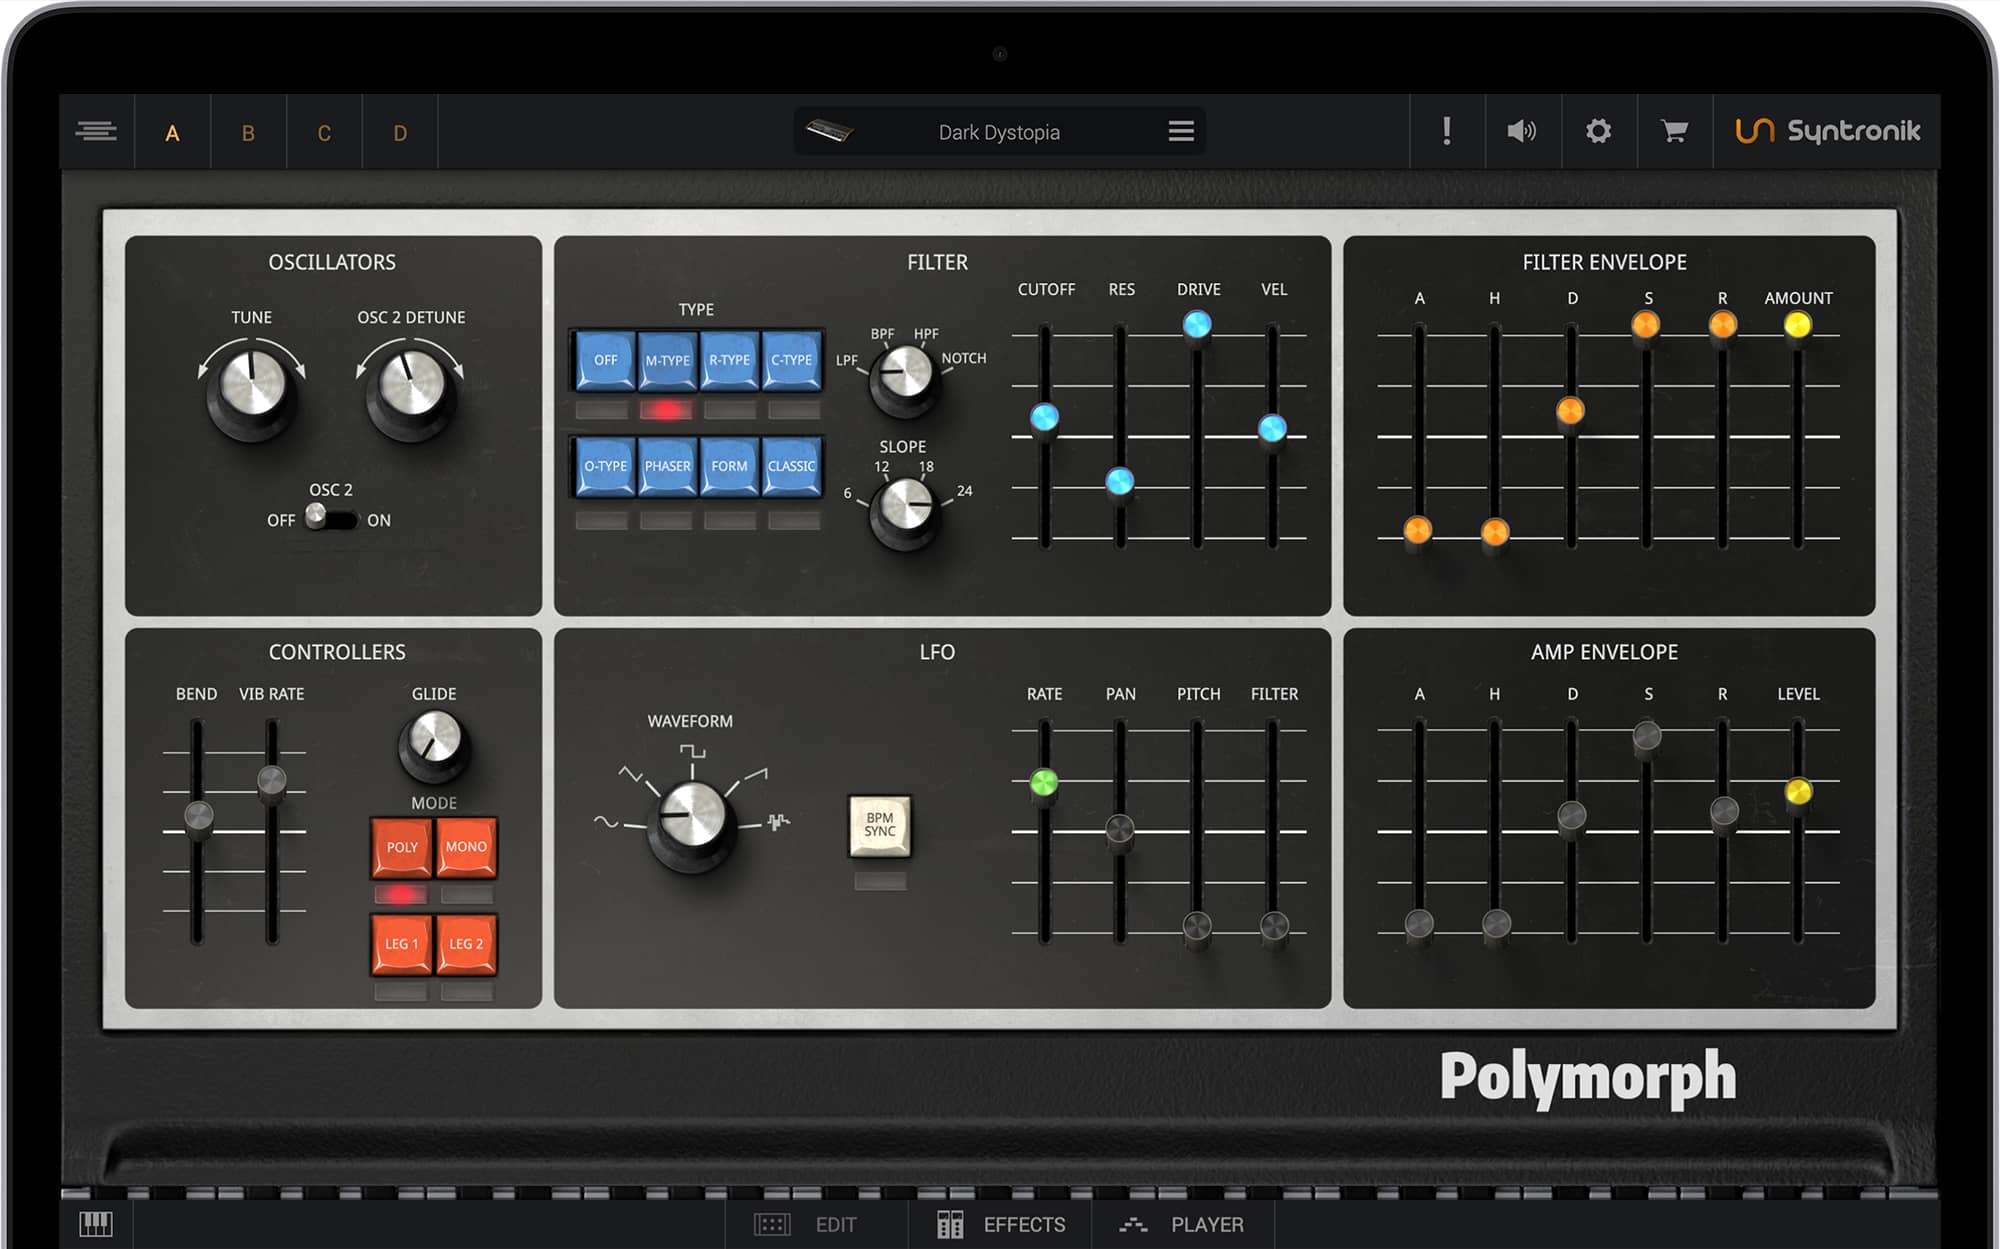2000x1249 pixels.
Task: Click the Dark Dystopia preset name
Action: [x=999, y=132]
